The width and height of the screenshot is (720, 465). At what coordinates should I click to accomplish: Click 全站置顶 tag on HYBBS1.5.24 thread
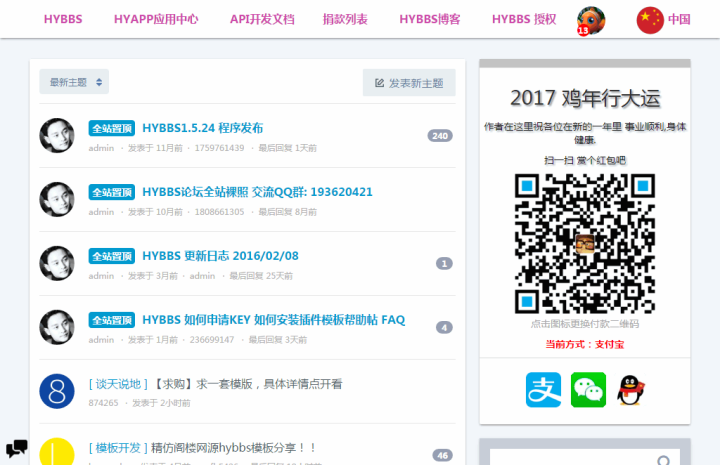(x=112, y=128)
